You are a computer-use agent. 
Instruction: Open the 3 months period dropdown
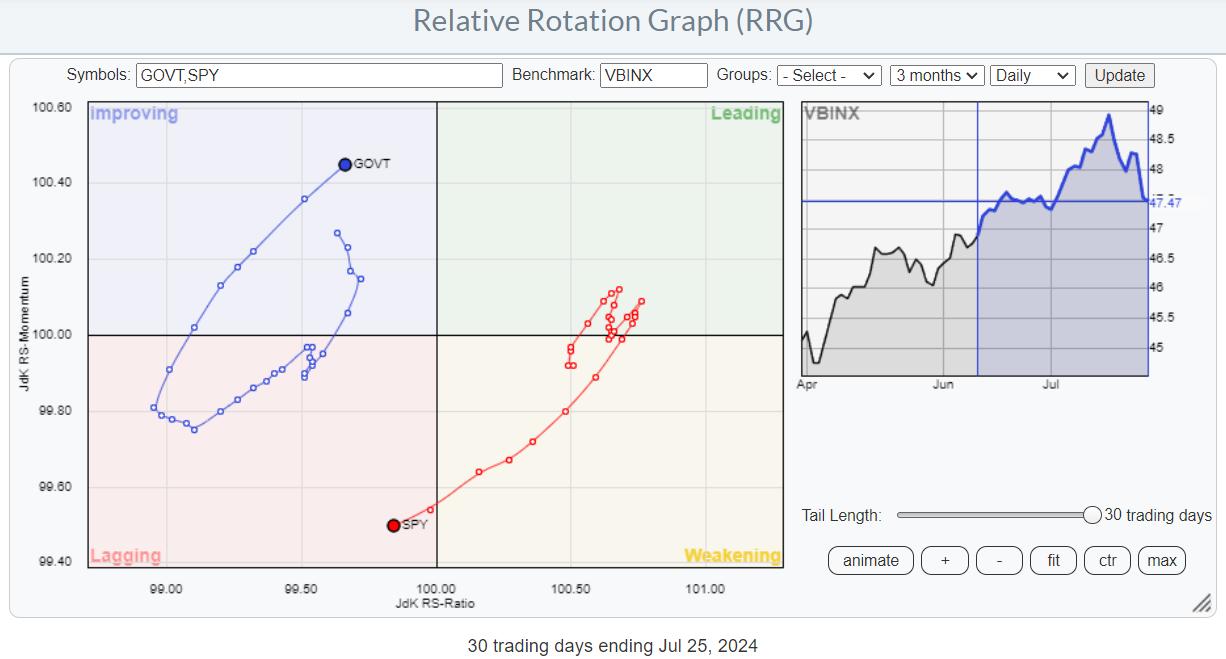click(936, 76)
